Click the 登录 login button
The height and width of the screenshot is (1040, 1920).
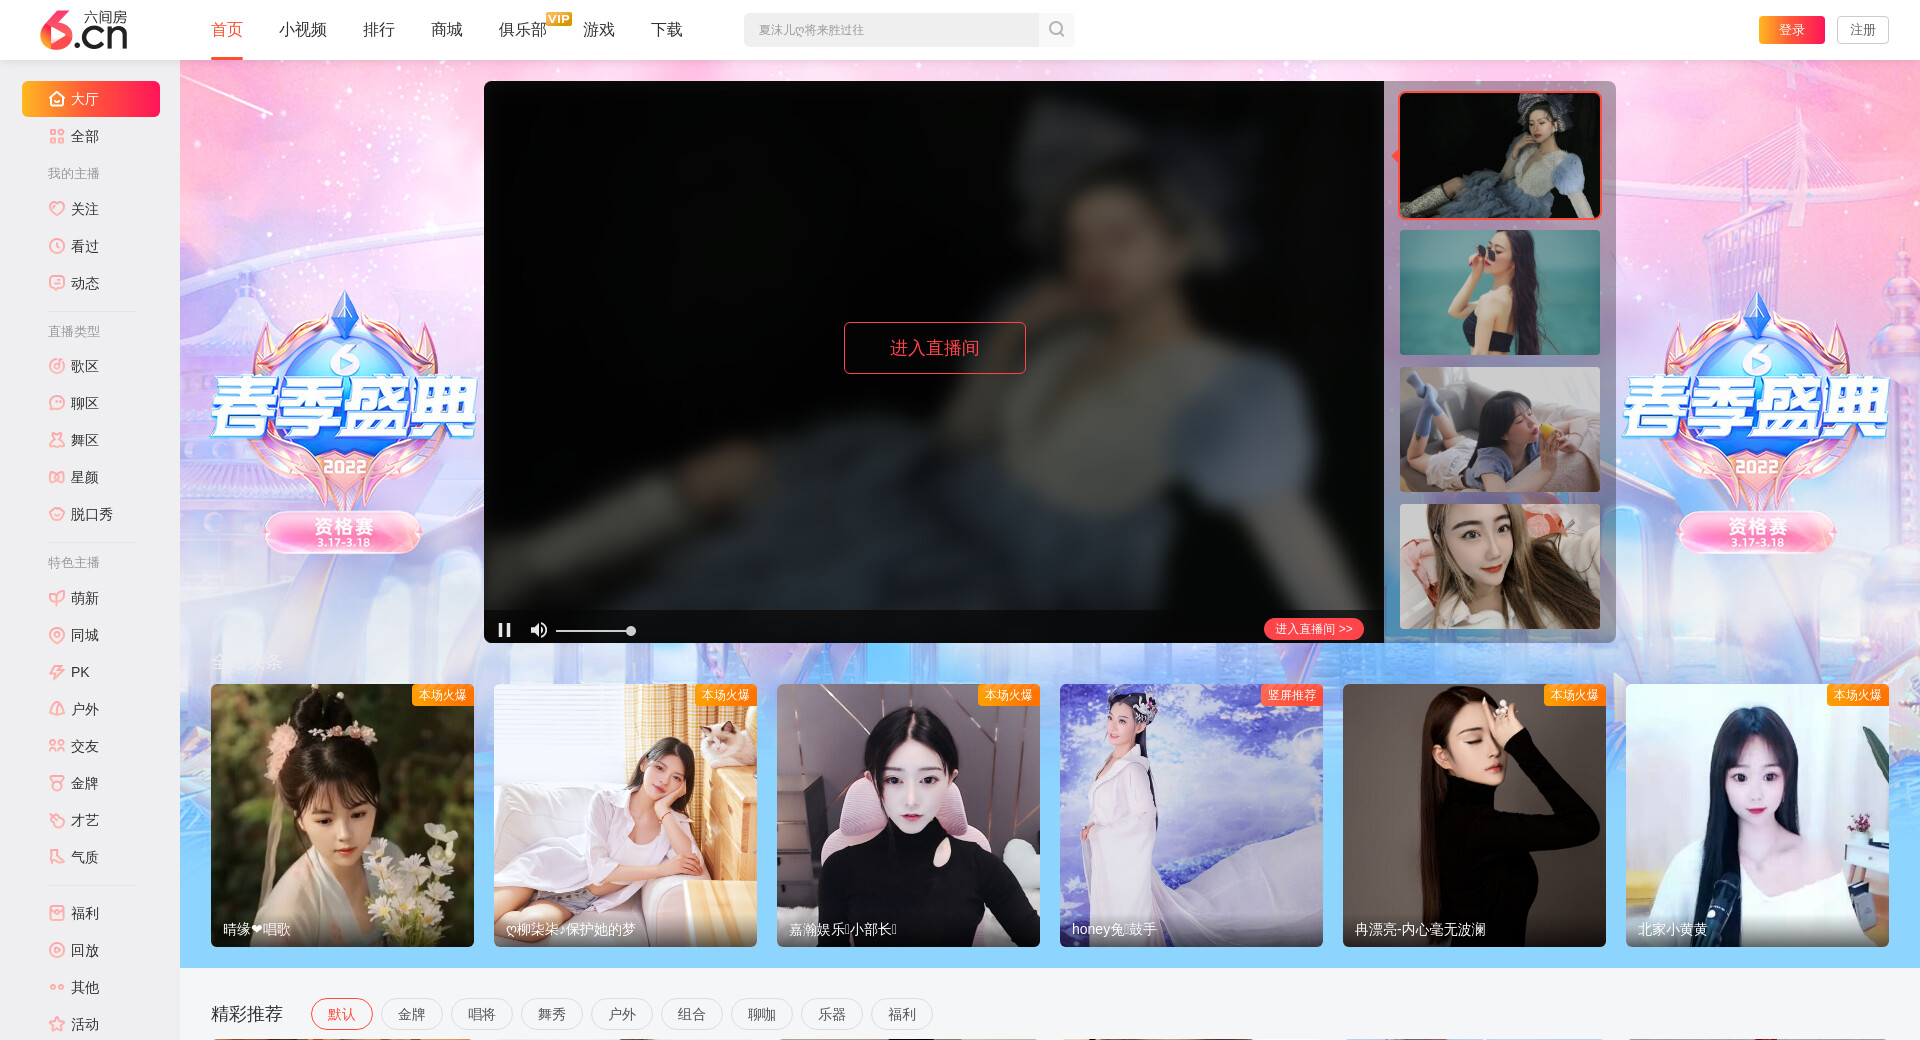pyautogui.click(x=1791, y=30)
